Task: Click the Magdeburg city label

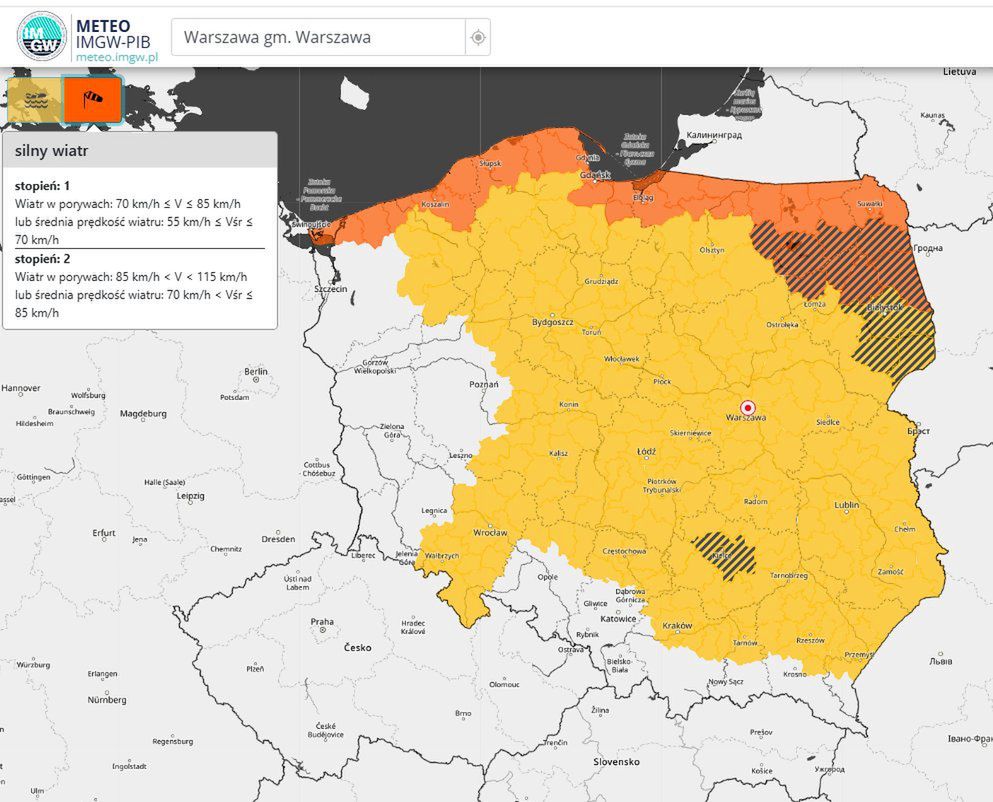Action: tap(143, 414)
